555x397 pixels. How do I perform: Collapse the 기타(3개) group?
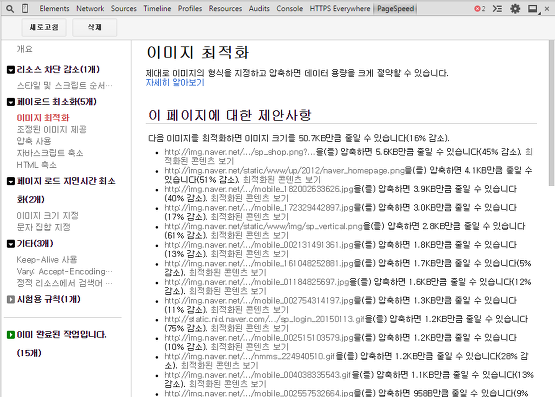pos(11,243)
